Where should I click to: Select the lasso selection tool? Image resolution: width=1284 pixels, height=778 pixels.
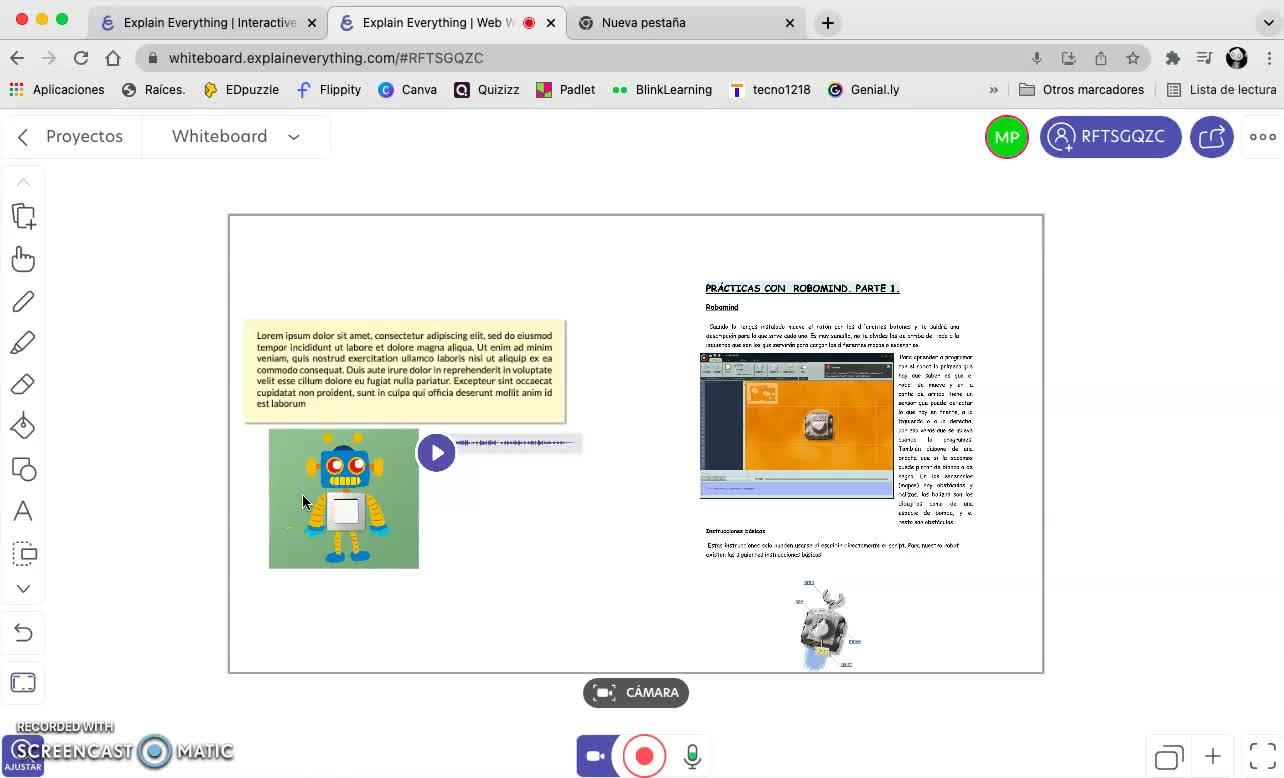tap(23, 553)
